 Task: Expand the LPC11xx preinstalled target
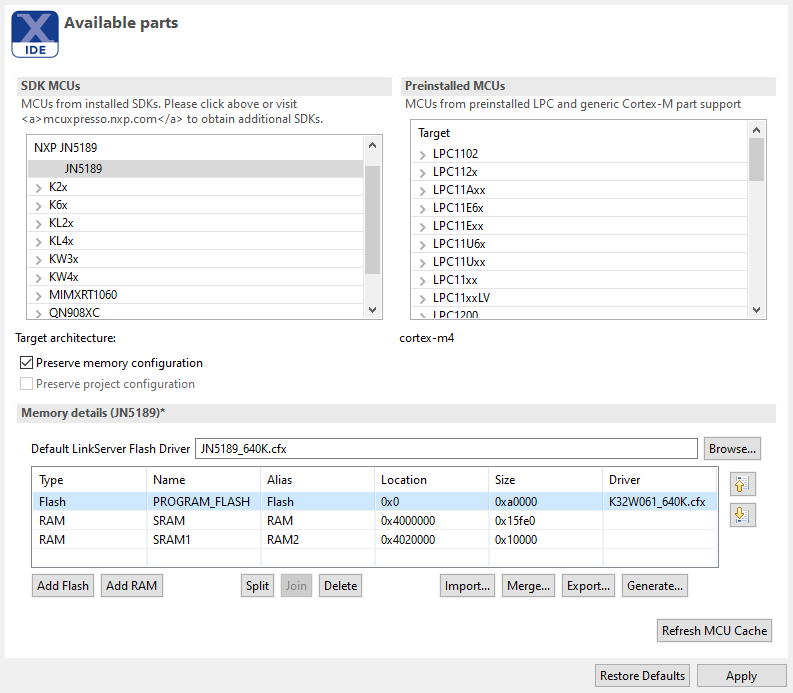[423, 281]
